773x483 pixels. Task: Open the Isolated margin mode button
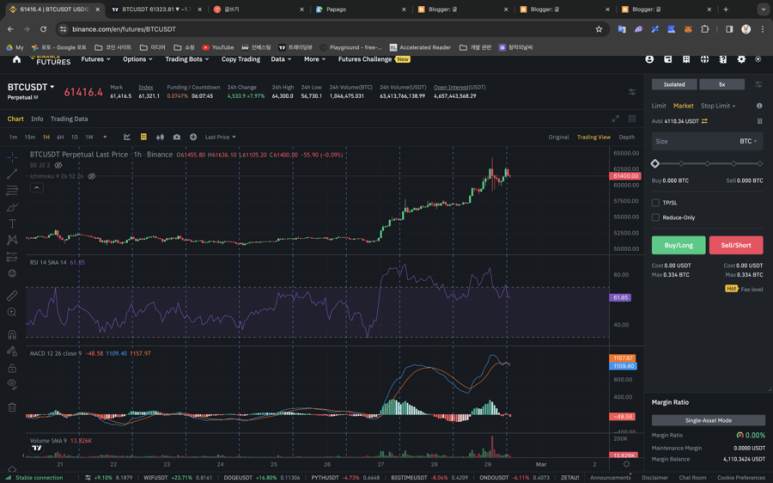tap(674, 84)
